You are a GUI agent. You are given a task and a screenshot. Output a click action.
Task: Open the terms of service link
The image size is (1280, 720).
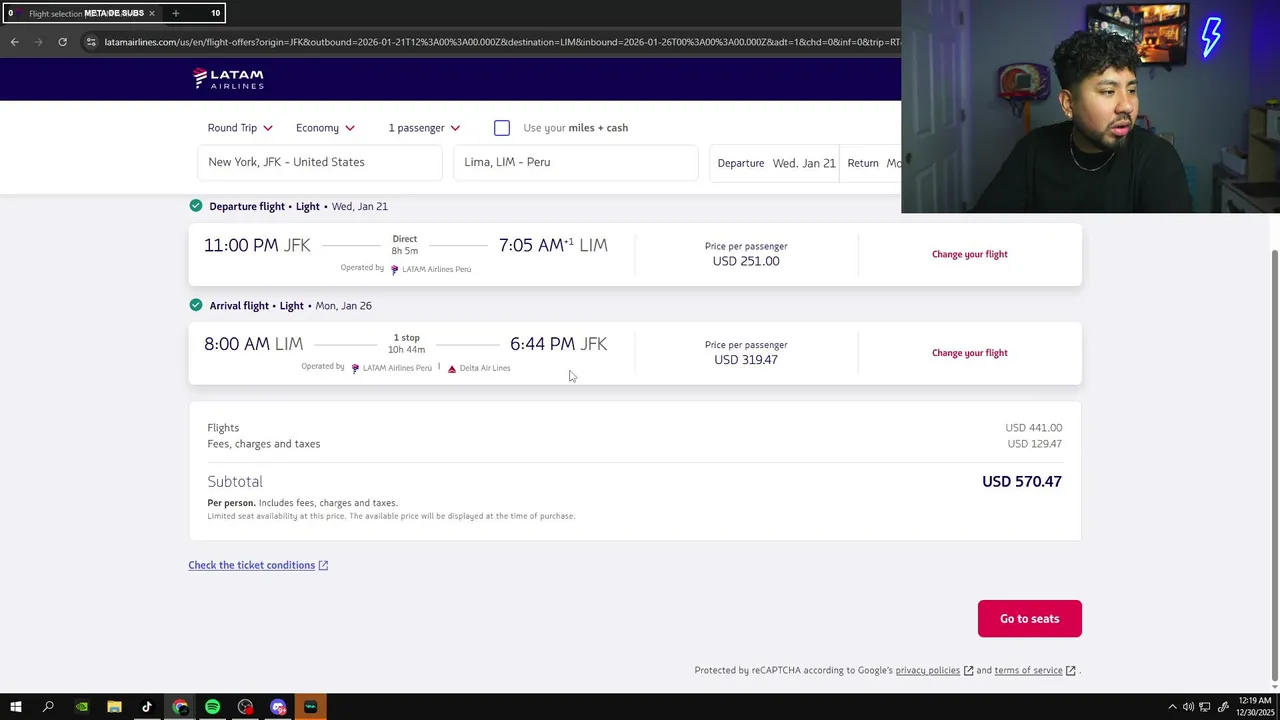[1028, 670]
